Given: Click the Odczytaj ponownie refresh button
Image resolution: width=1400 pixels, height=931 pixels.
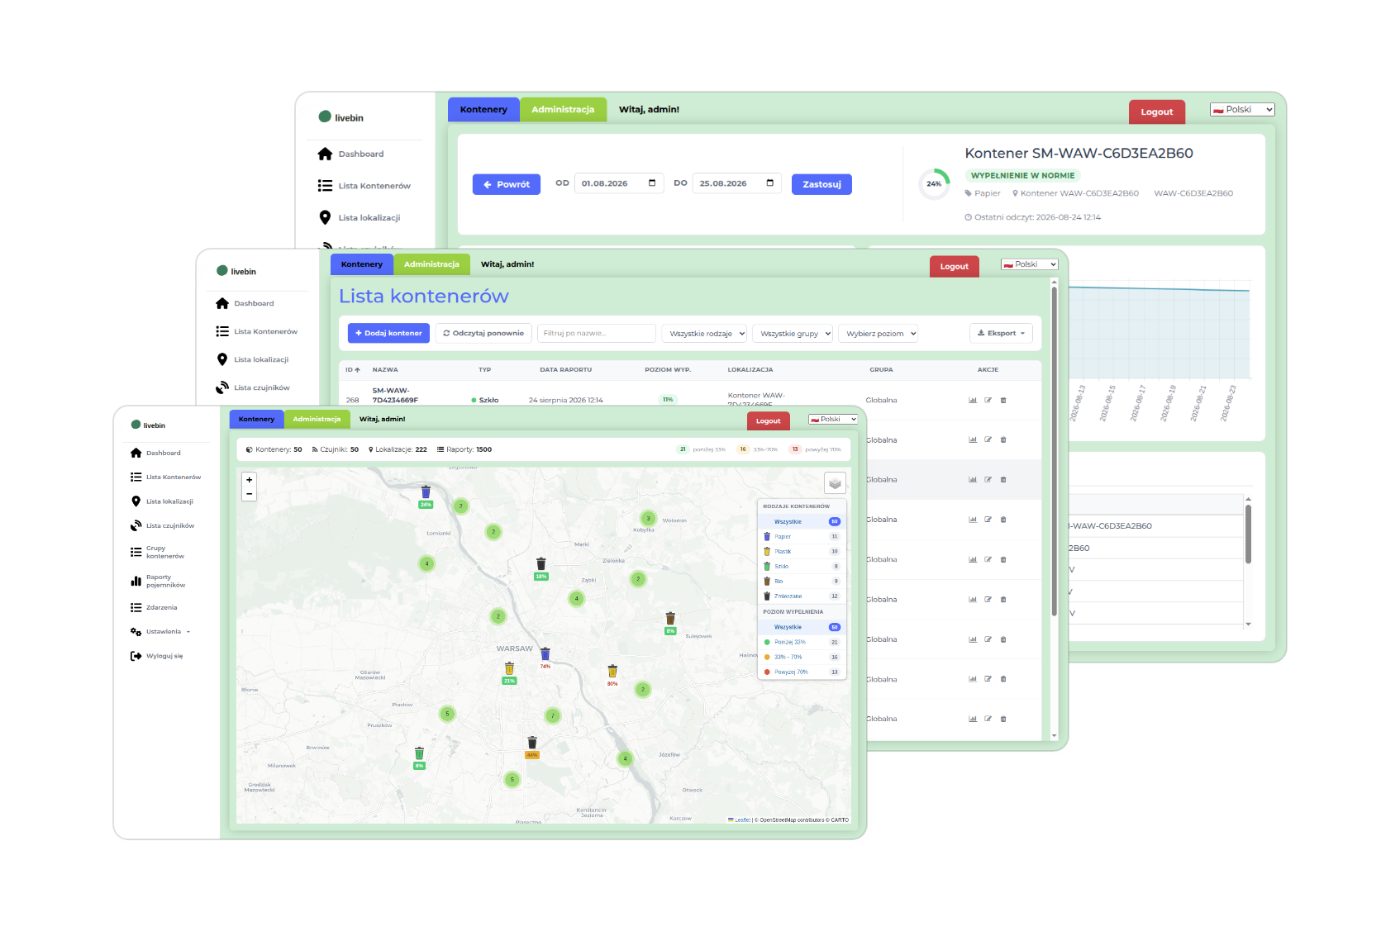Looking at the screenshot, I should tap(484, 333).
